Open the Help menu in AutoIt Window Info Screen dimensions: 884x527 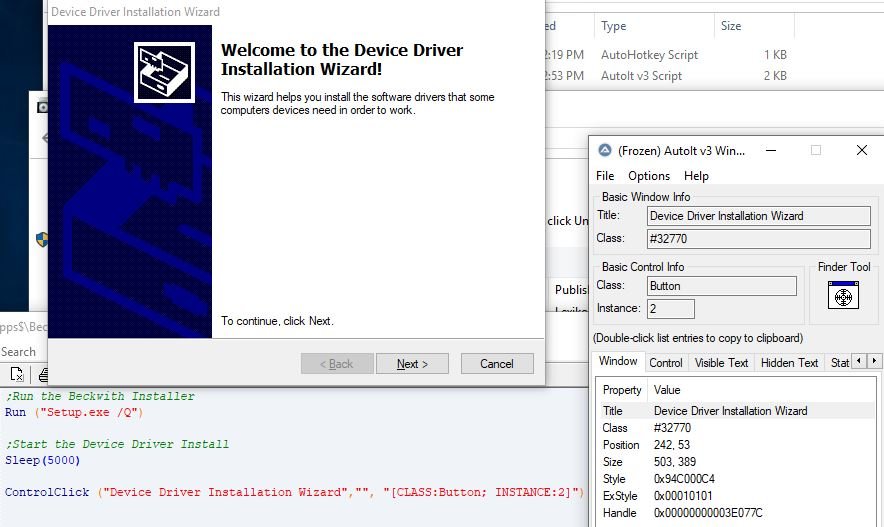[x=696, y=176]
